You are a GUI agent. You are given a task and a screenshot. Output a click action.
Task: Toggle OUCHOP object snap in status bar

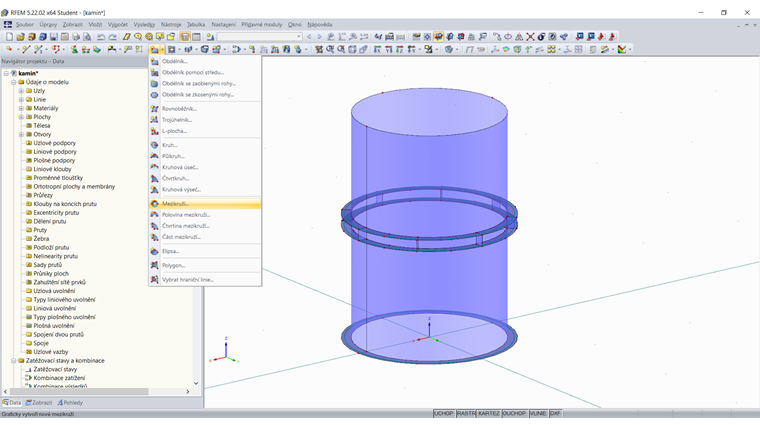[x=514, y=413]
